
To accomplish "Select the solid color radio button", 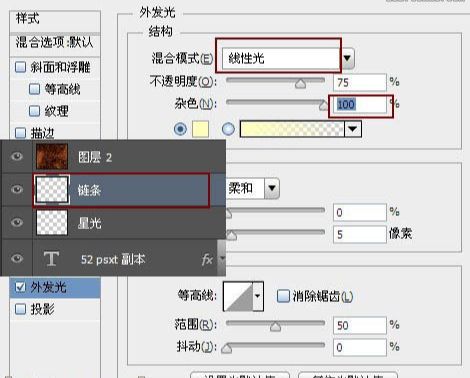I will (x=180, y=129).
